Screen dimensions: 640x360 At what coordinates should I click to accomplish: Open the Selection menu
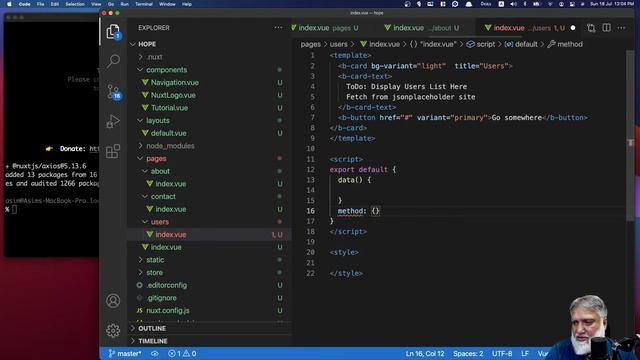coord(75,4)
